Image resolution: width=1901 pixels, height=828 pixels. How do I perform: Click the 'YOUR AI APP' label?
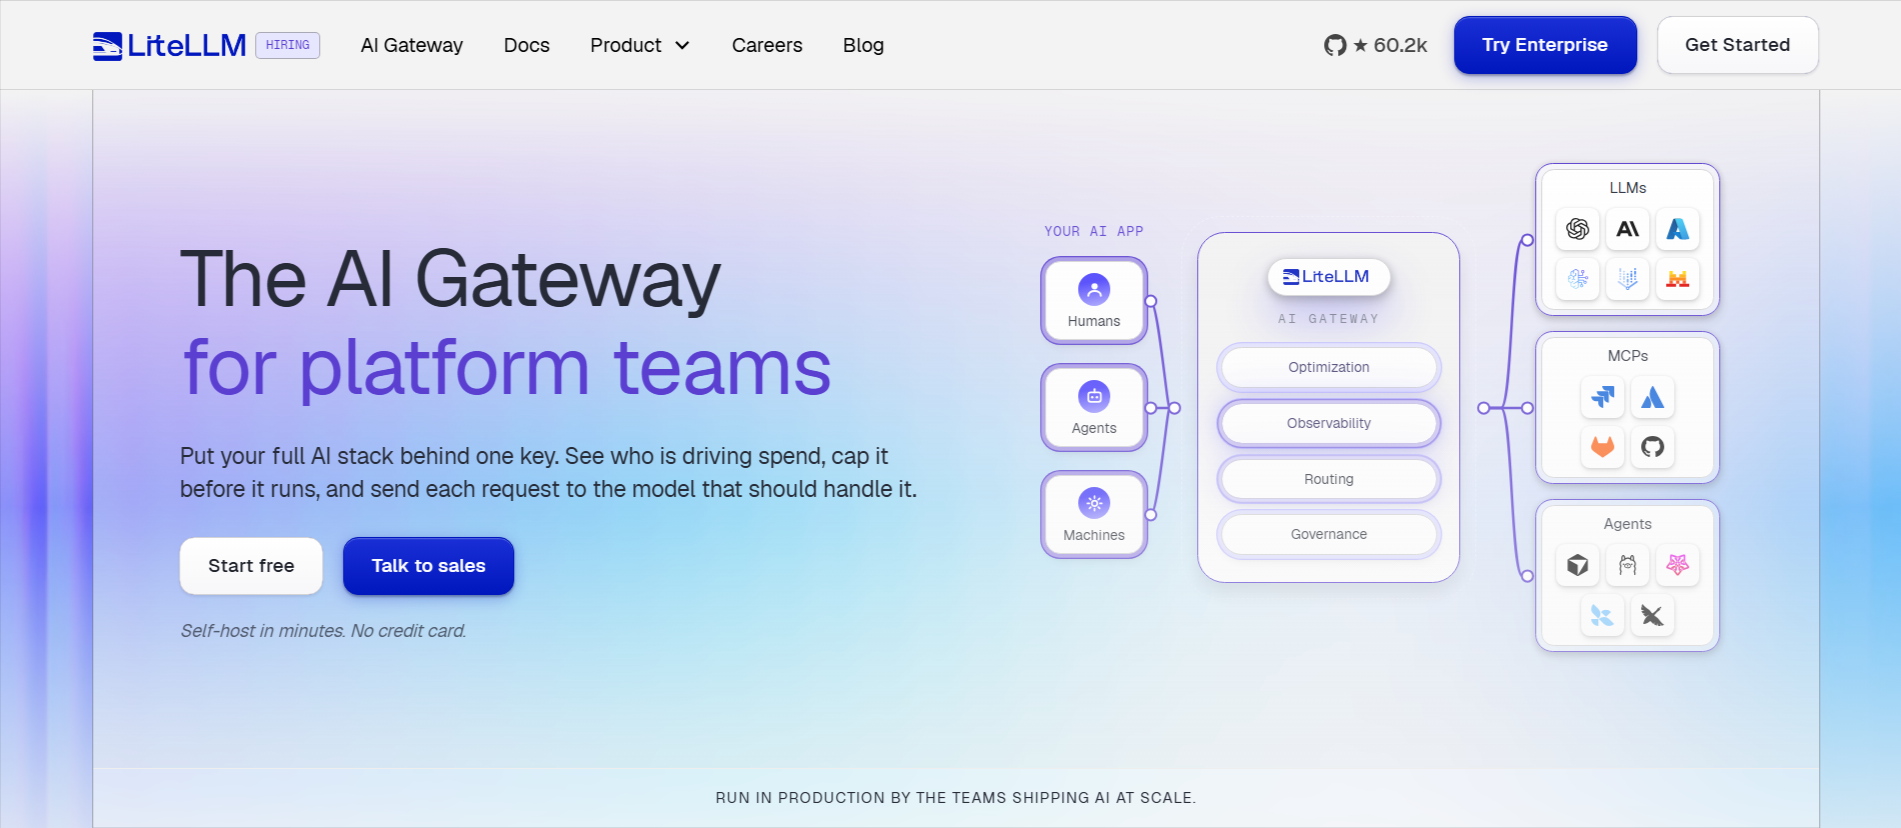(x=1094, y=231)
